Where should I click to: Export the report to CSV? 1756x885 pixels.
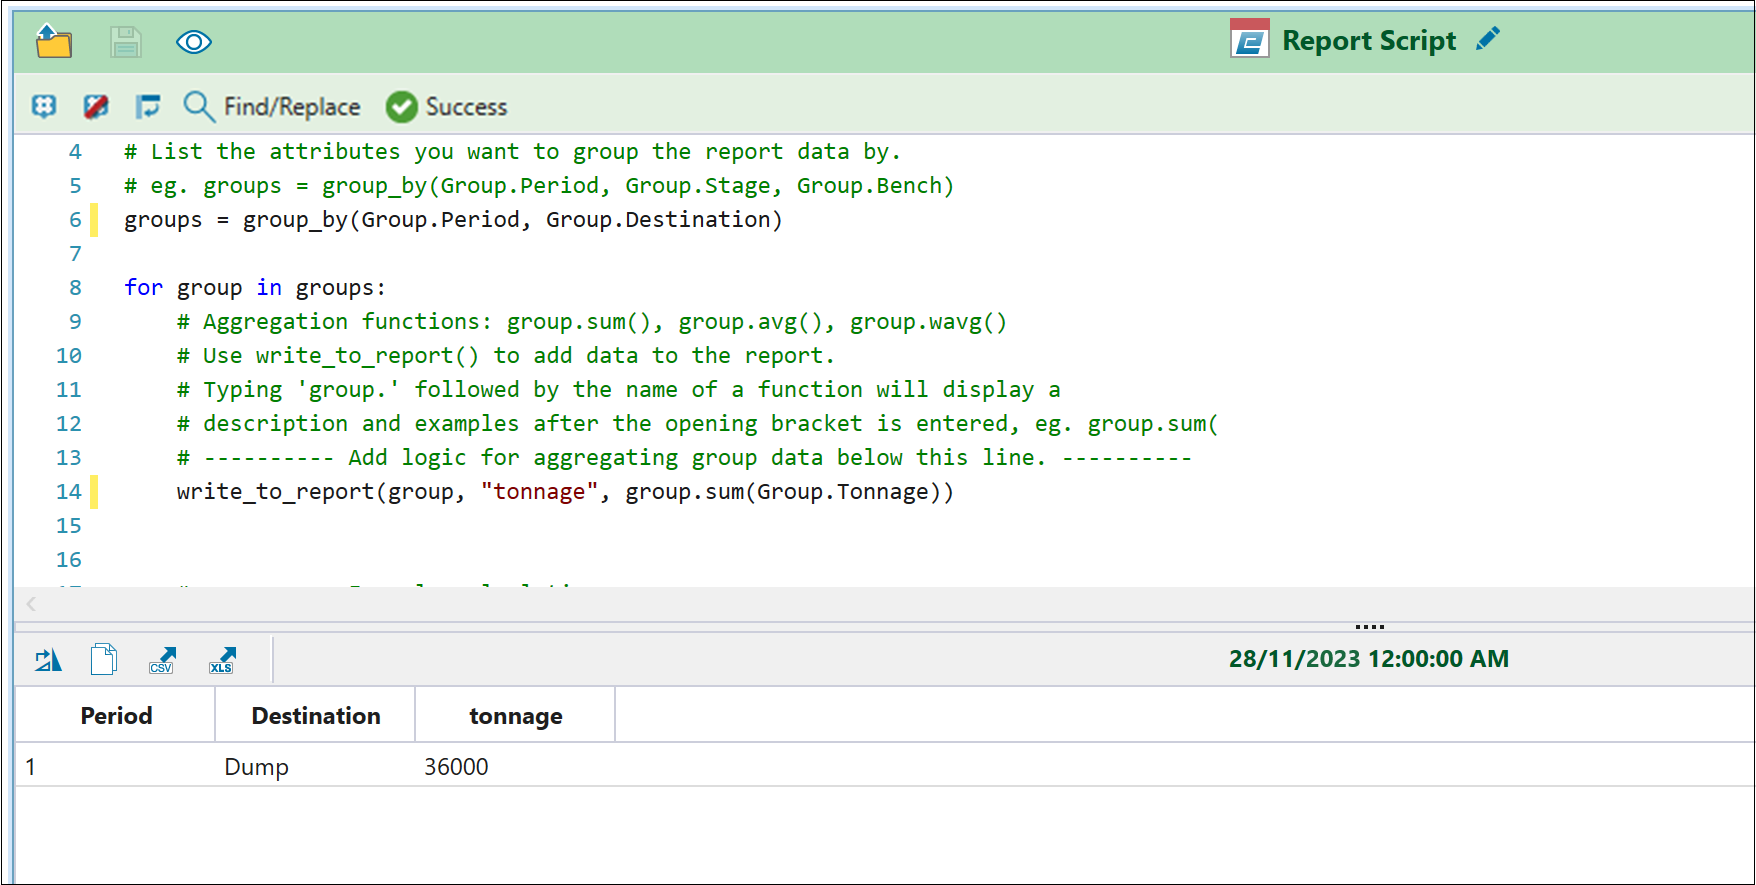[x=162, y=660]
